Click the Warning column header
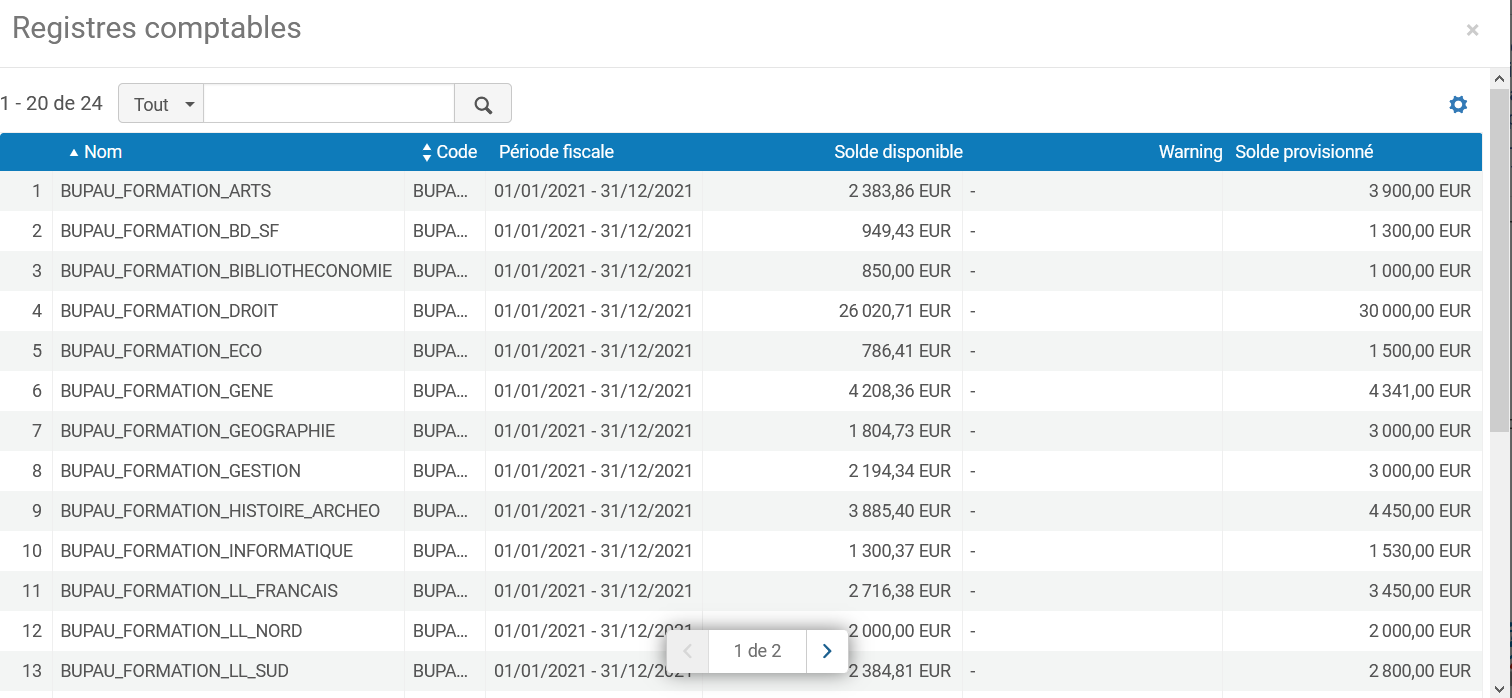This screenshot has width=1512, height=698. (x=1190, y=152)
